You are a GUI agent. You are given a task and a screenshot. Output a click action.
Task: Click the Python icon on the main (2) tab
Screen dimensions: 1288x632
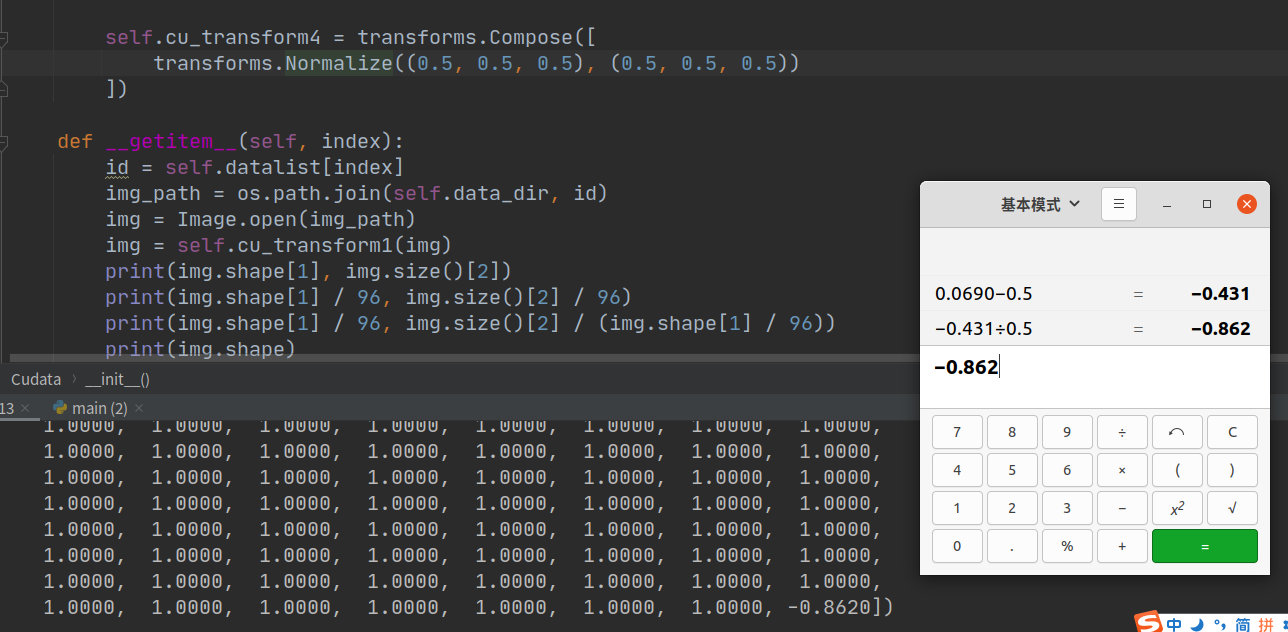(60, 407)
